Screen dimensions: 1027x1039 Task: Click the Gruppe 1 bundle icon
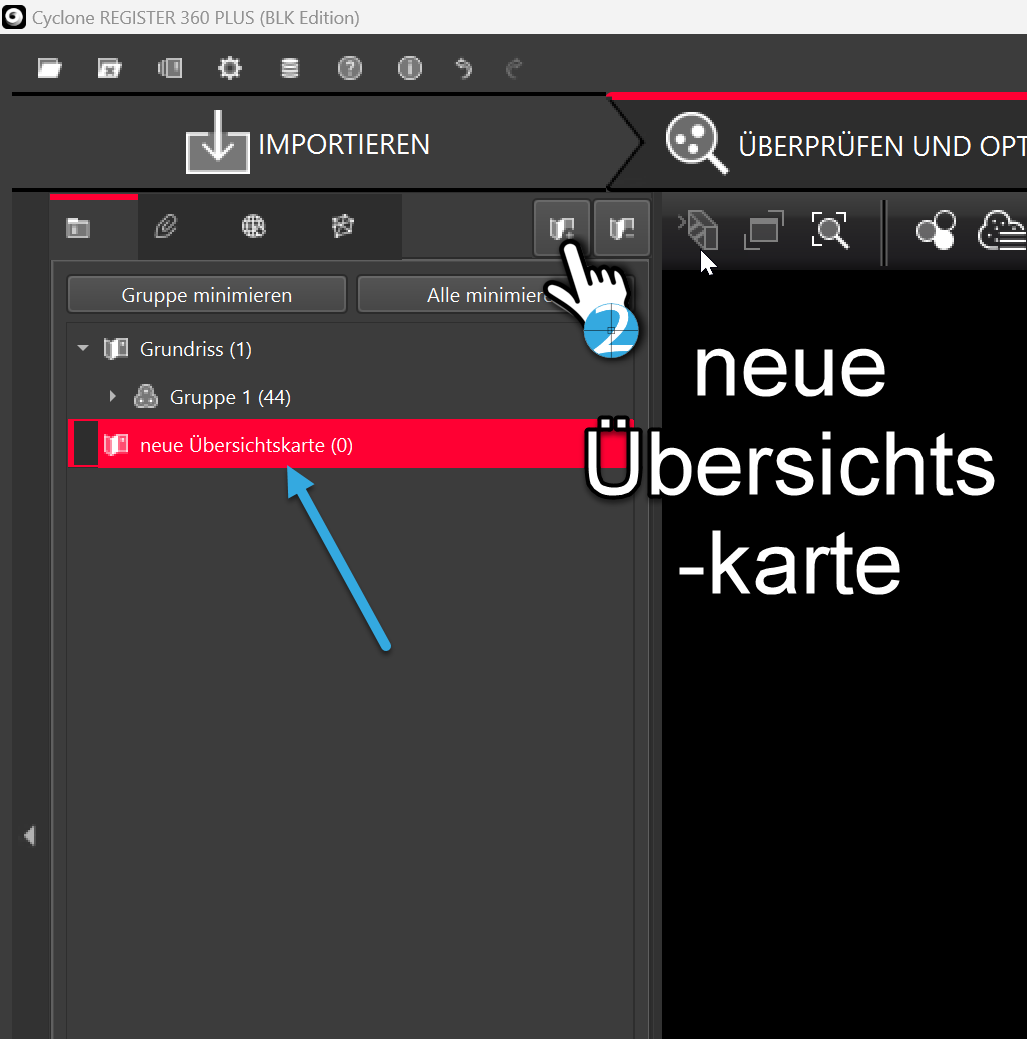point(146,396)
